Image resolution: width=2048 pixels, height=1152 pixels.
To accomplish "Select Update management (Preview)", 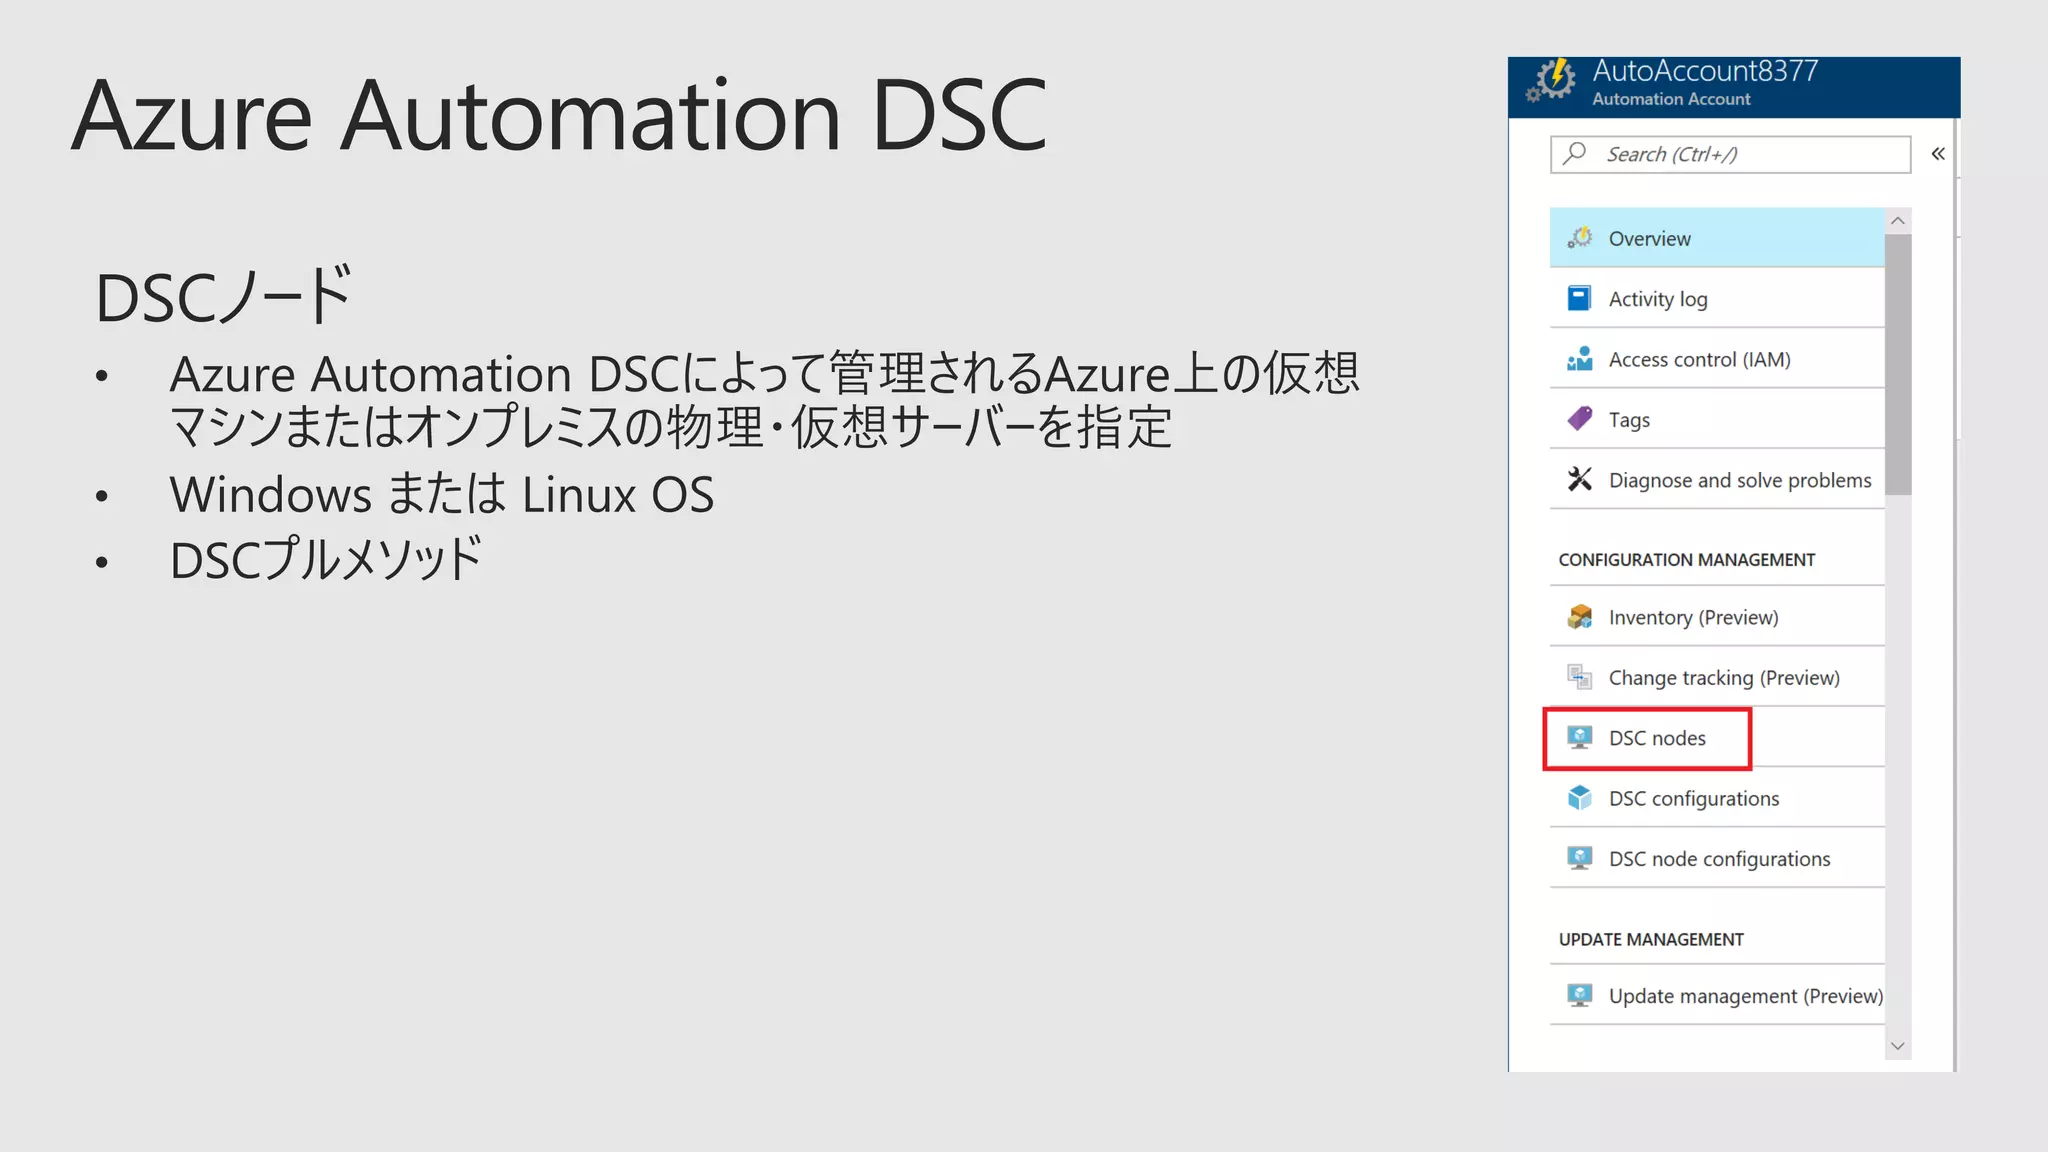I will 1745,996.
